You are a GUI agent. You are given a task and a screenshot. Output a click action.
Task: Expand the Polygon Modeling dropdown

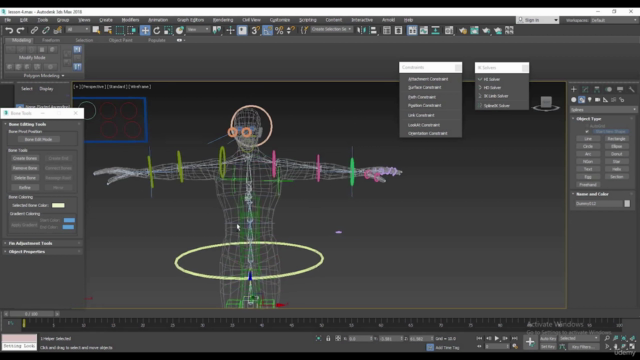tap(44, 76)
